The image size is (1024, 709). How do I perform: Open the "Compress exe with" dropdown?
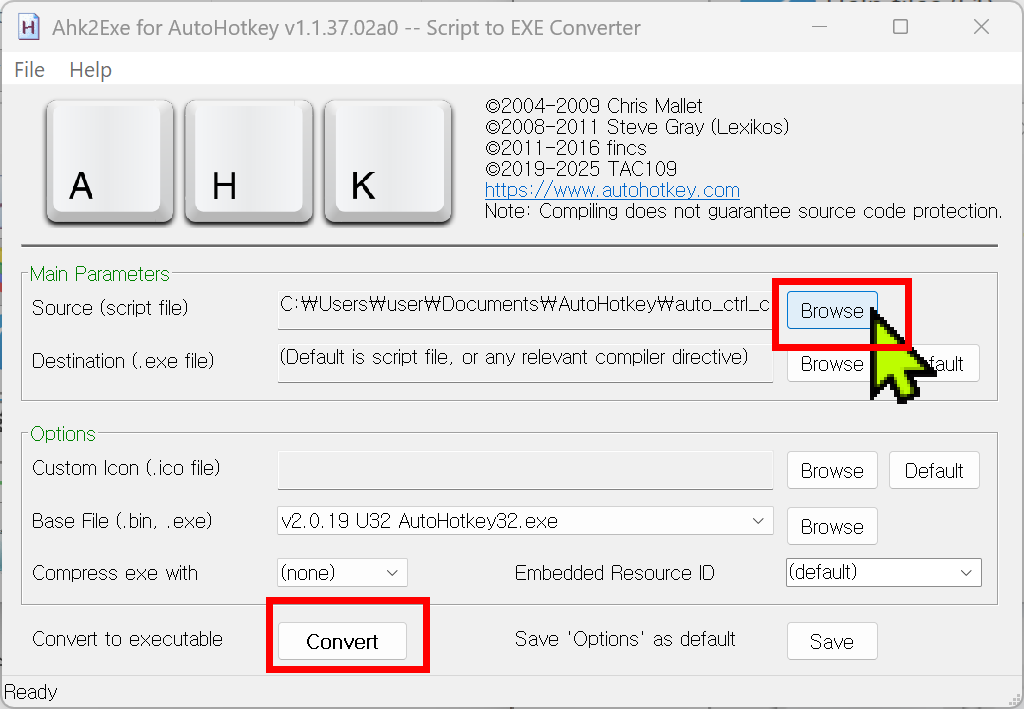pos(342,573)
